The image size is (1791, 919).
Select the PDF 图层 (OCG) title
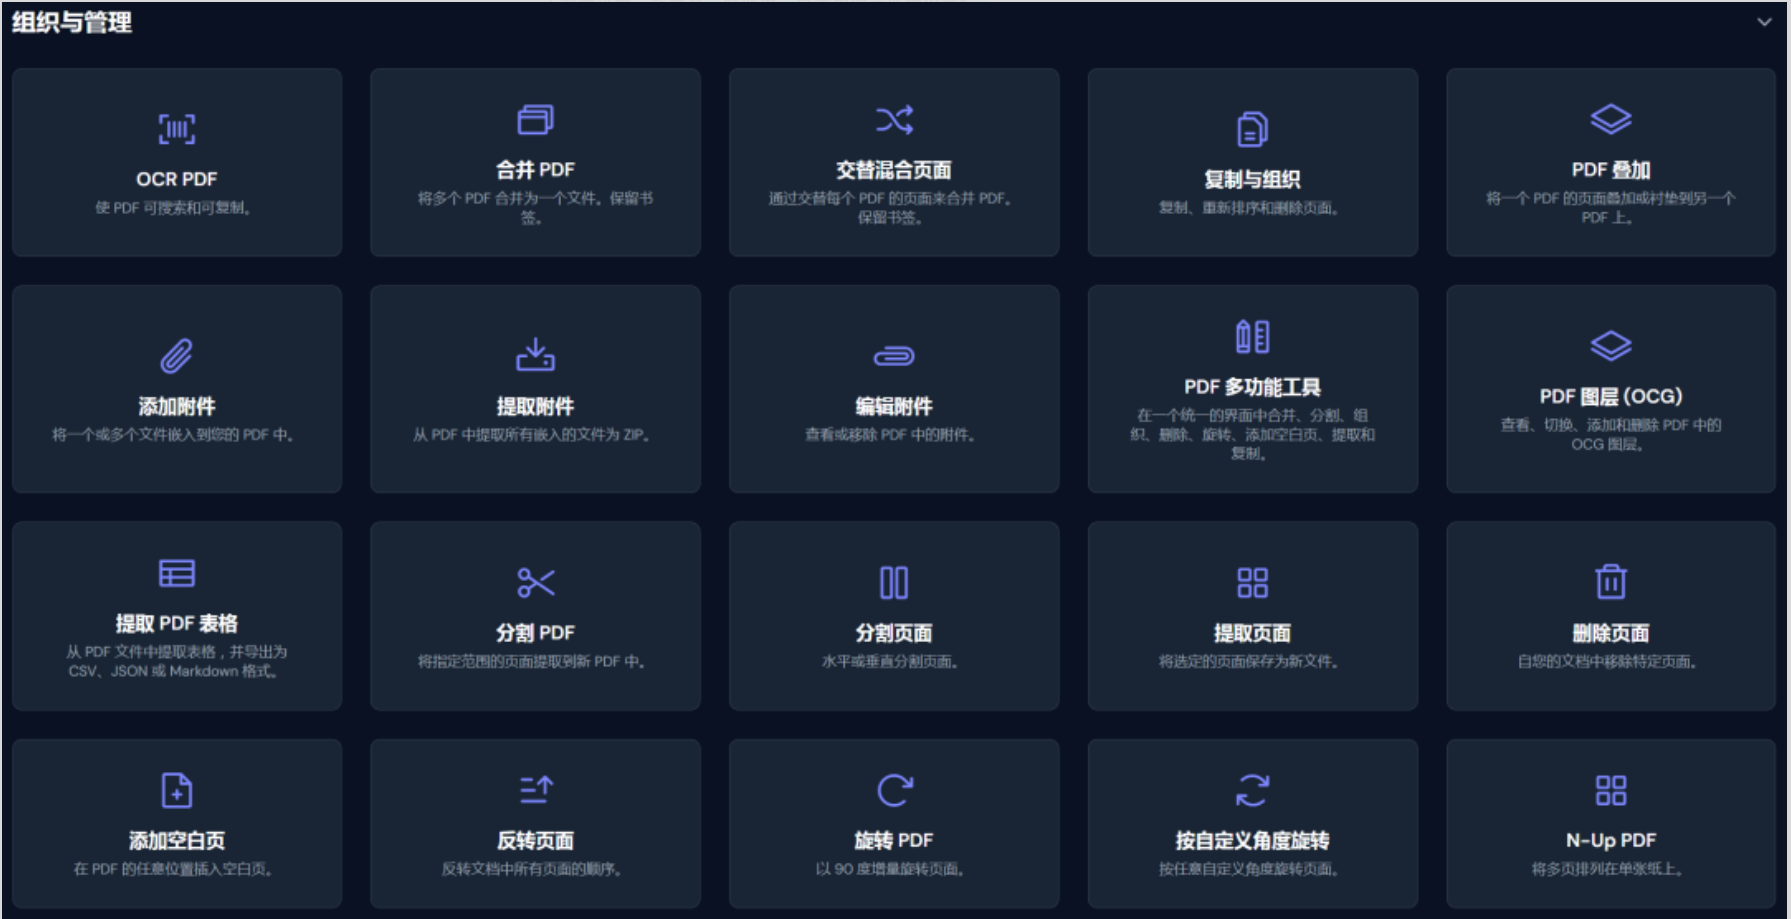pos(1611,396)
